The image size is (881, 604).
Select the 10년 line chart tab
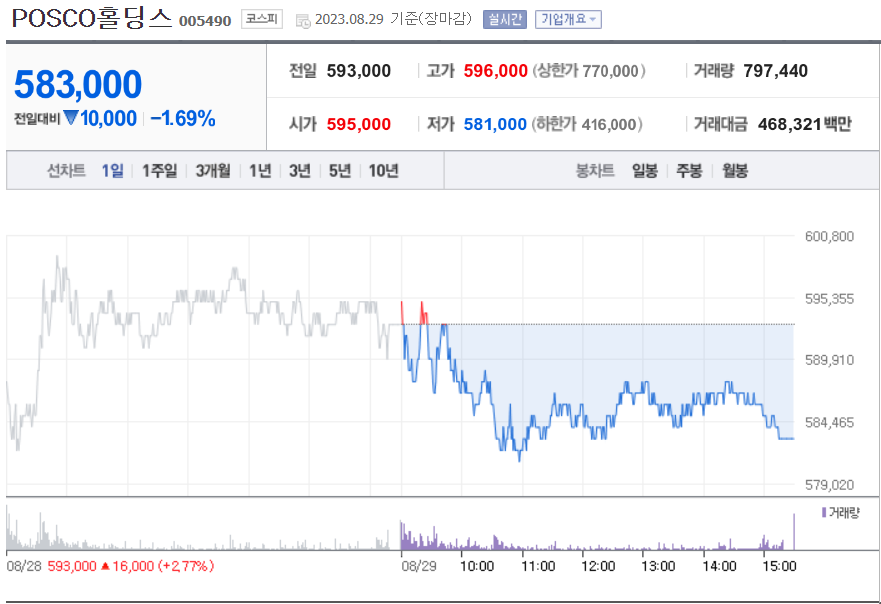[384, 170]
